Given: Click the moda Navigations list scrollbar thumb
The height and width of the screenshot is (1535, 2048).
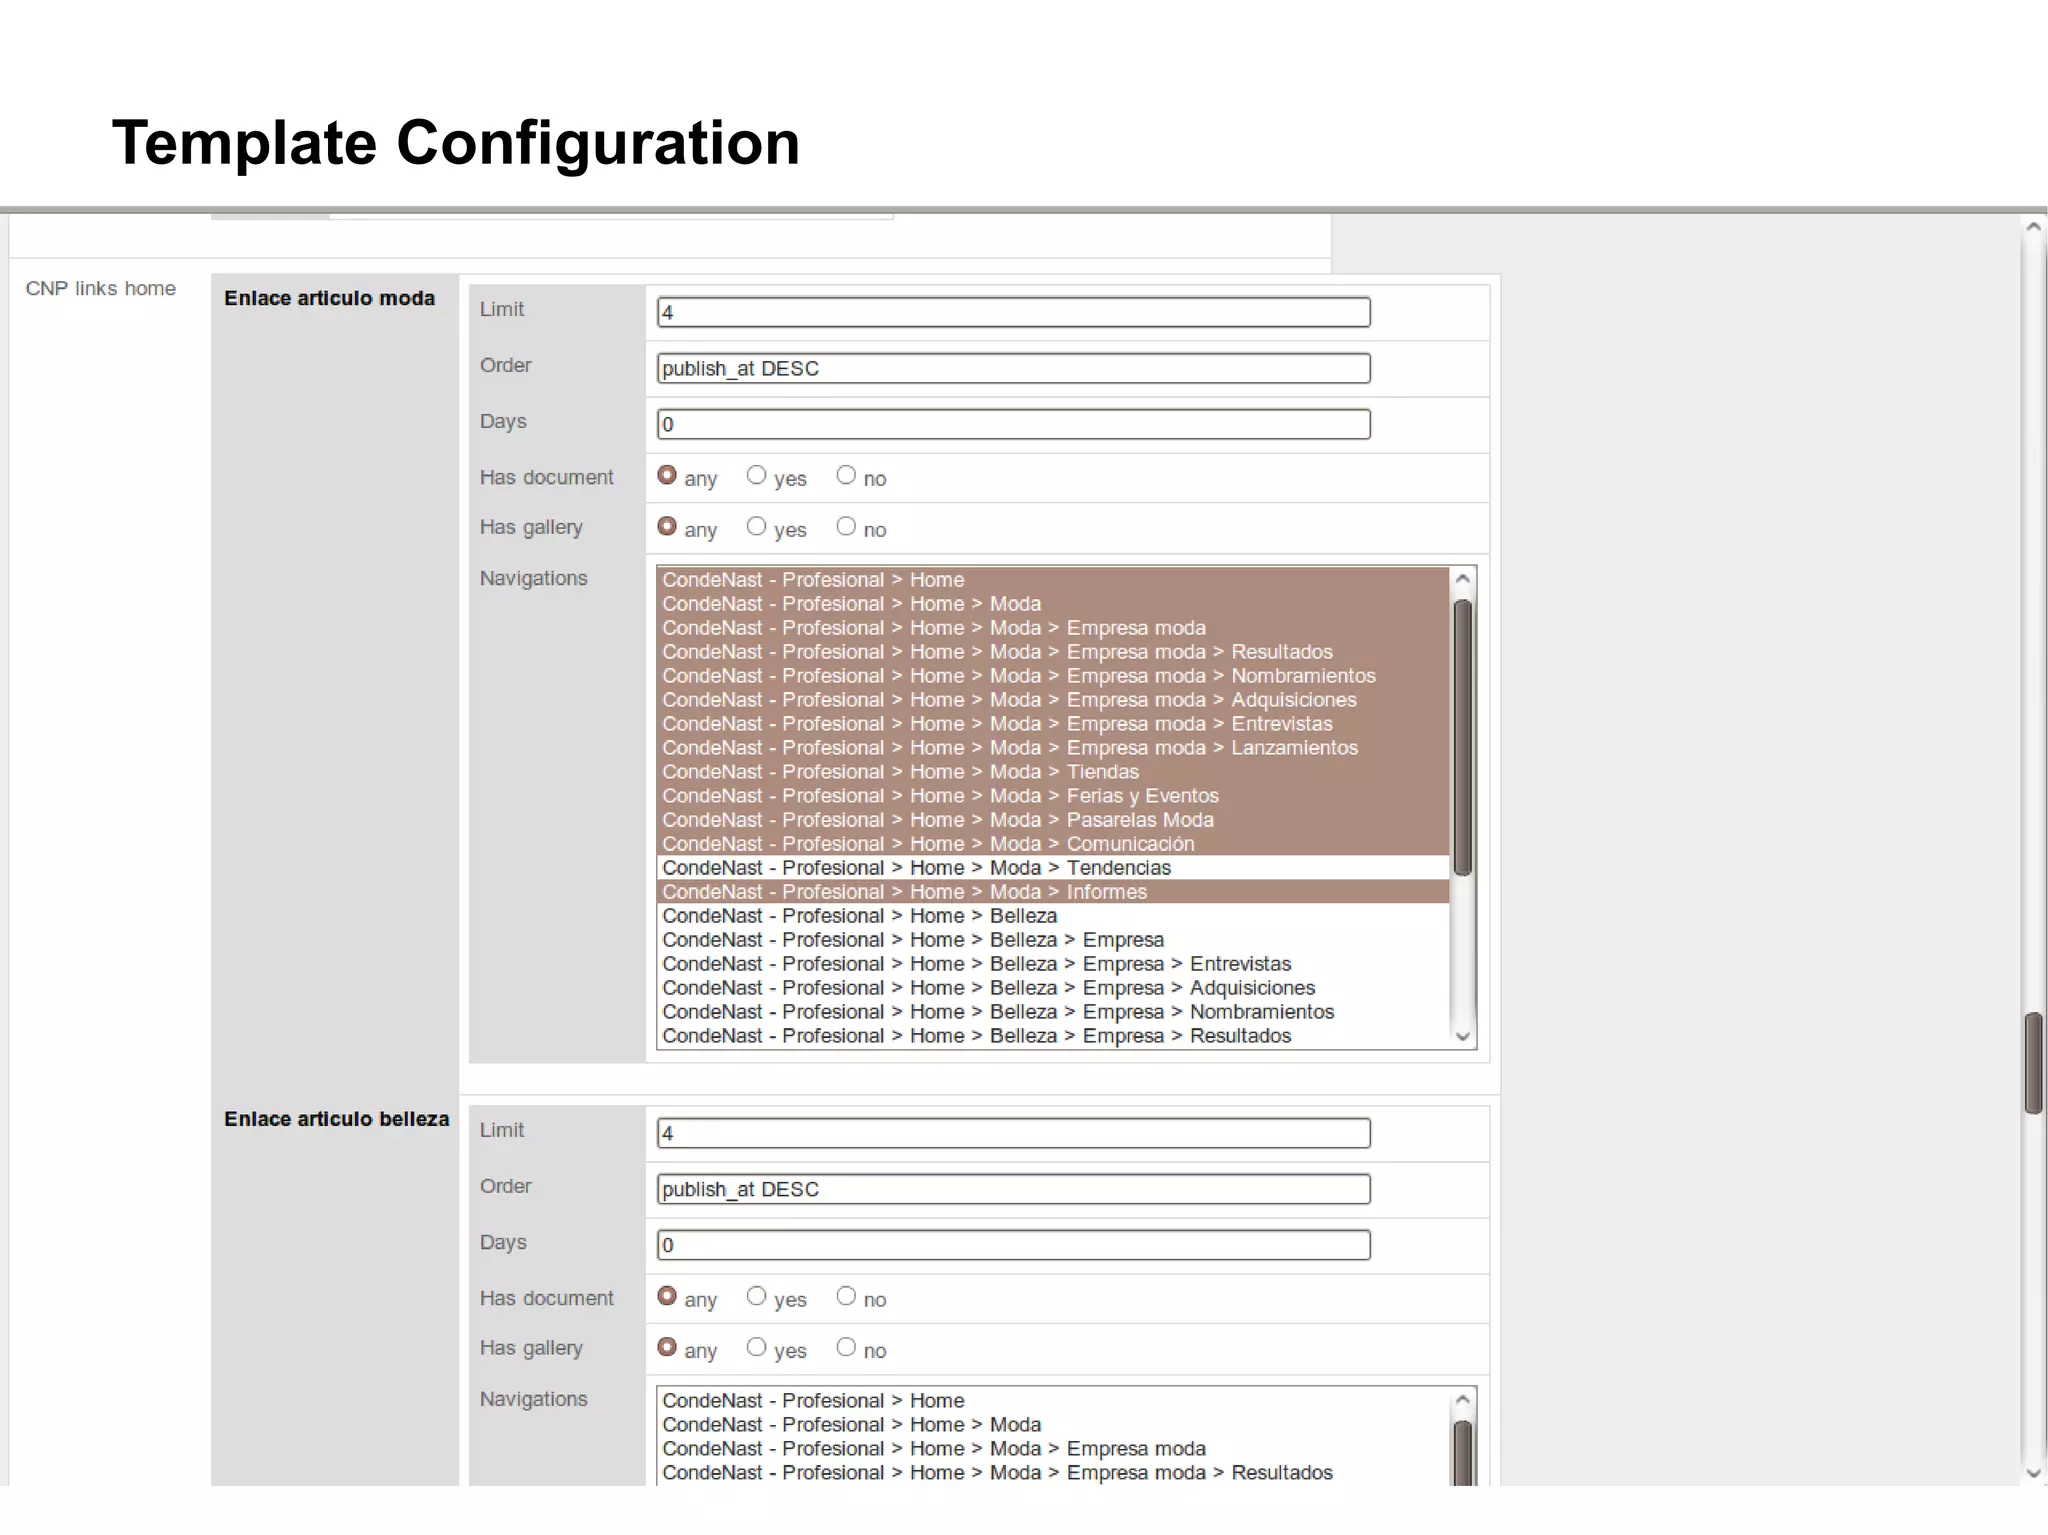Looking at the screenshot, I should pos(1462,738).
